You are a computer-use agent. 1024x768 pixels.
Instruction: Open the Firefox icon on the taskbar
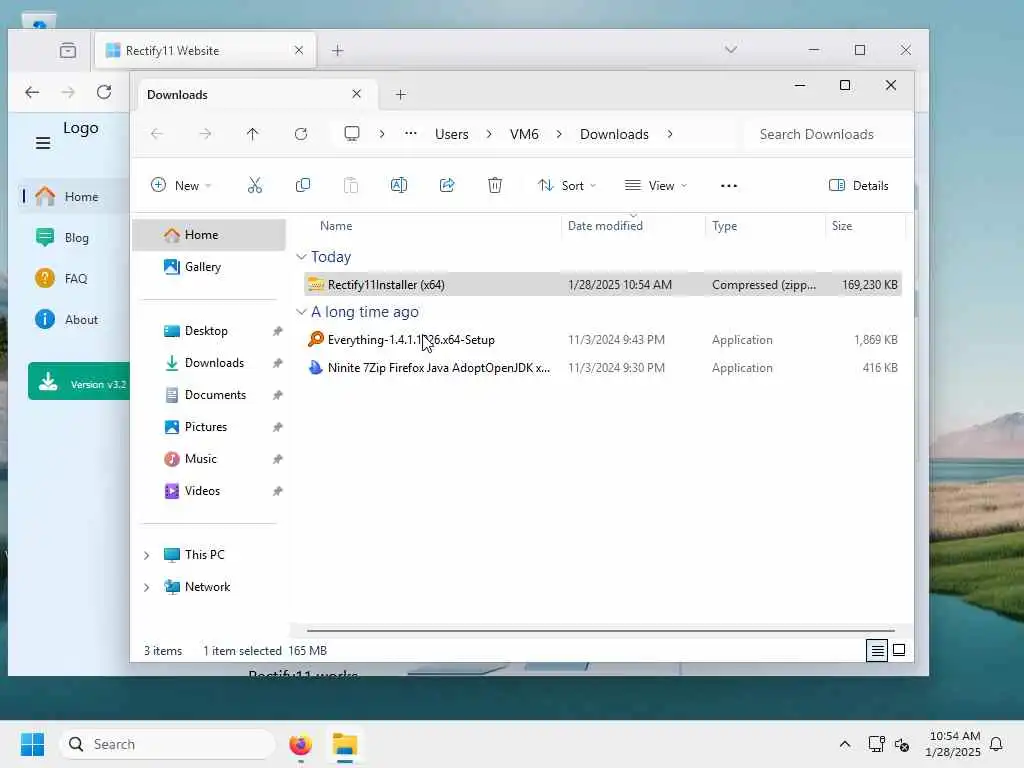[x=301, y=744]
